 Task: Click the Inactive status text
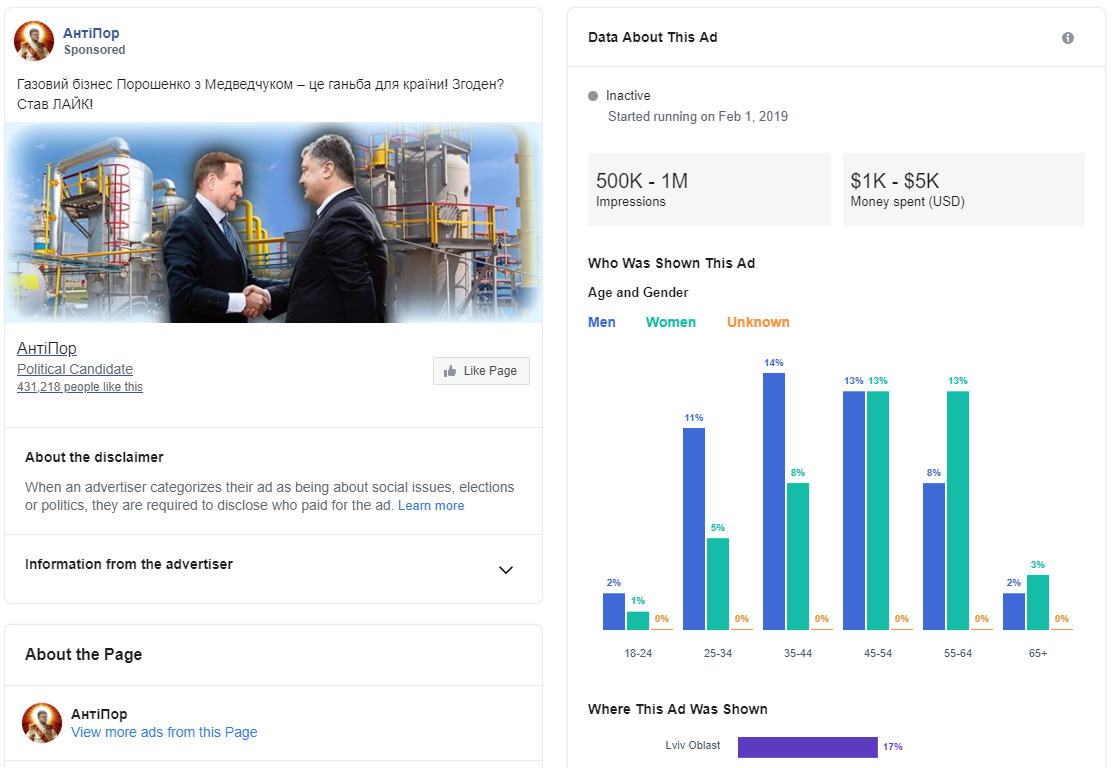tap(628, 96)
